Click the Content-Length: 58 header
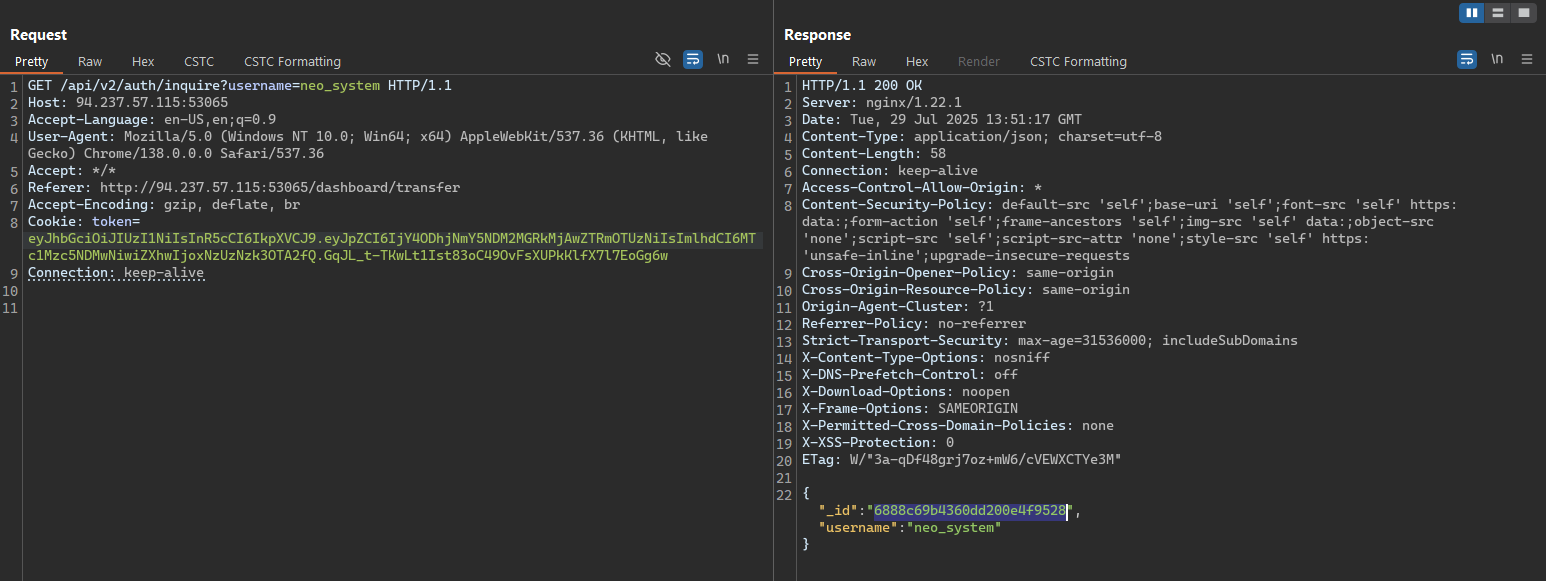 pos(874,154)
